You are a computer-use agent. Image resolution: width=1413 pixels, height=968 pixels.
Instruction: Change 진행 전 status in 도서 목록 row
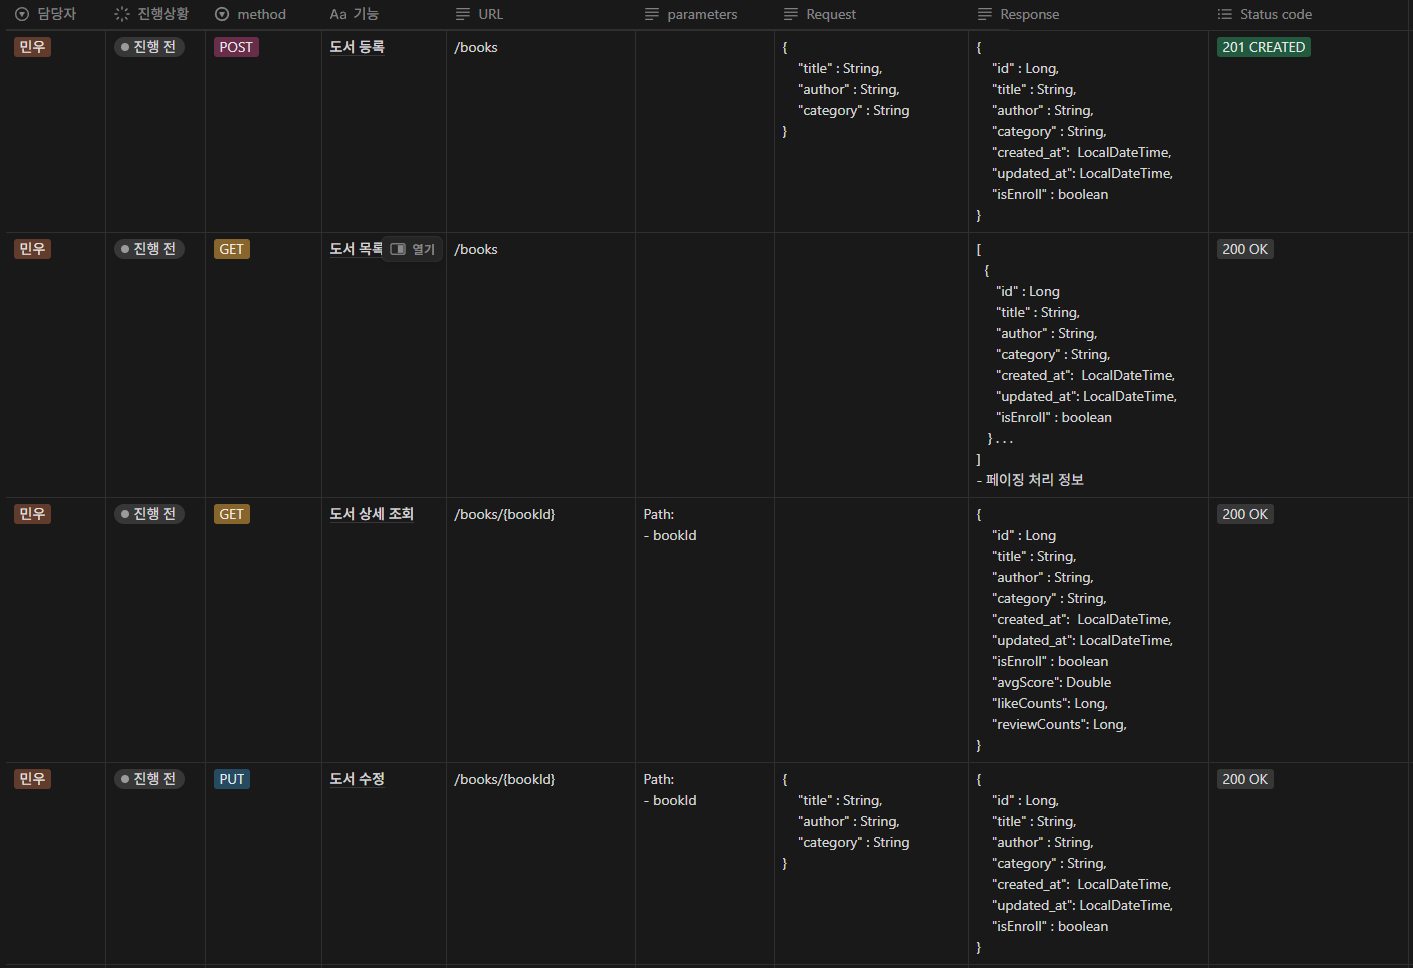point(149,249)
